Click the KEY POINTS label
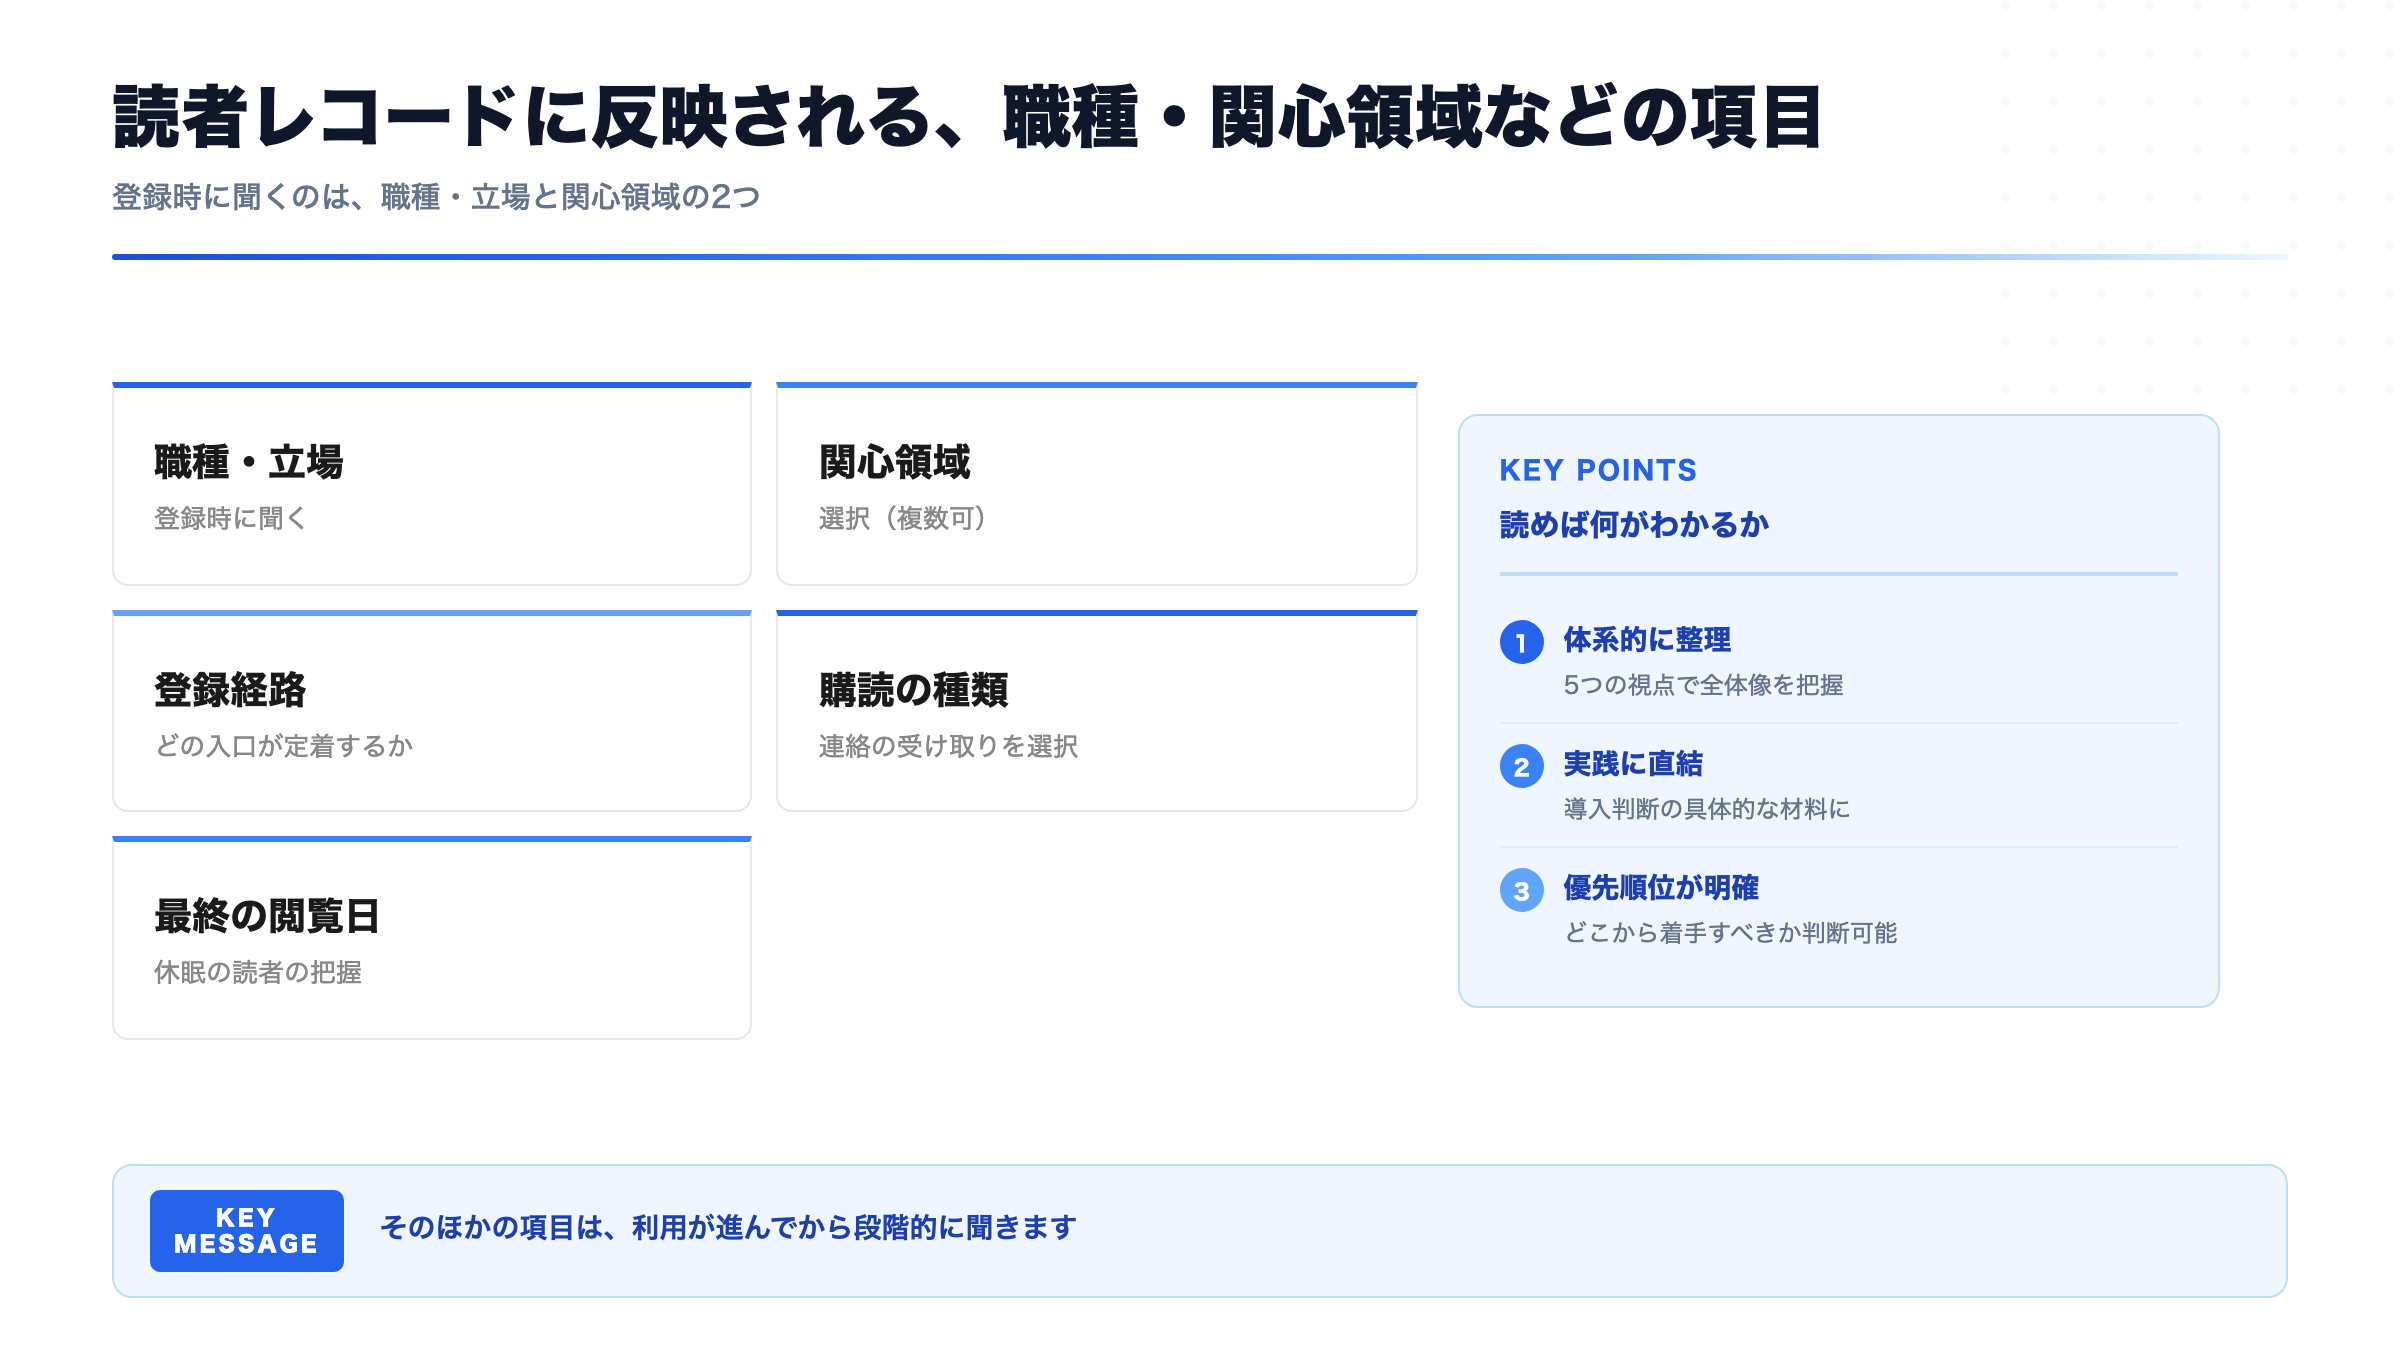Viewport: 2400px width, 1350px height. (x=1598, y=470)
